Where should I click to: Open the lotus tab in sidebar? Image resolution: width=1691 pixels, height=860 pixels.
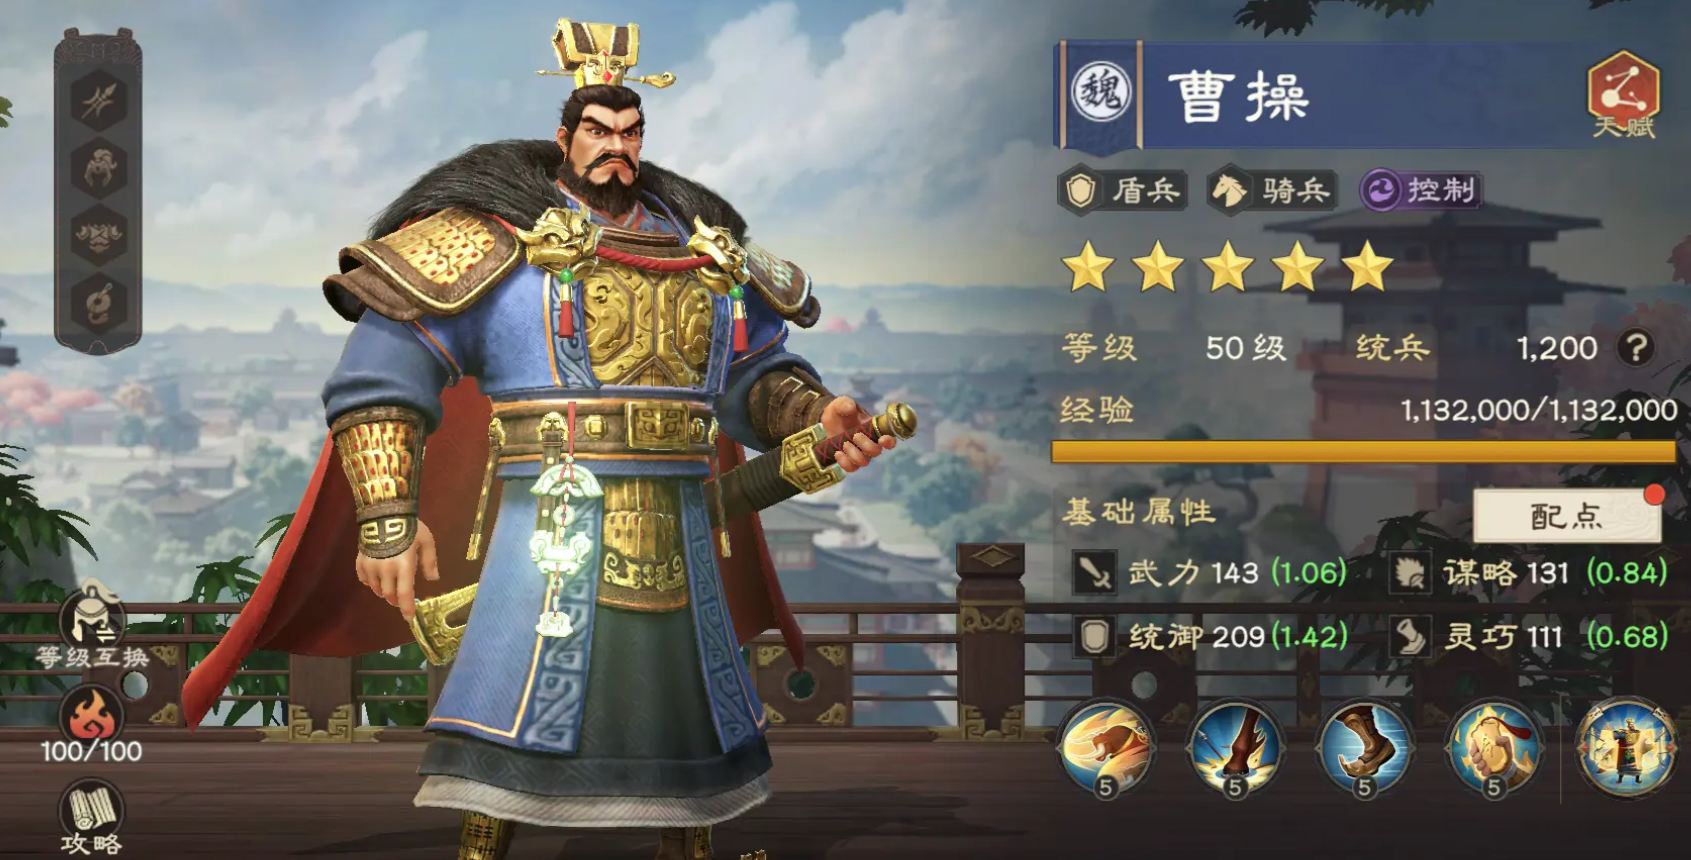(98, 236)
